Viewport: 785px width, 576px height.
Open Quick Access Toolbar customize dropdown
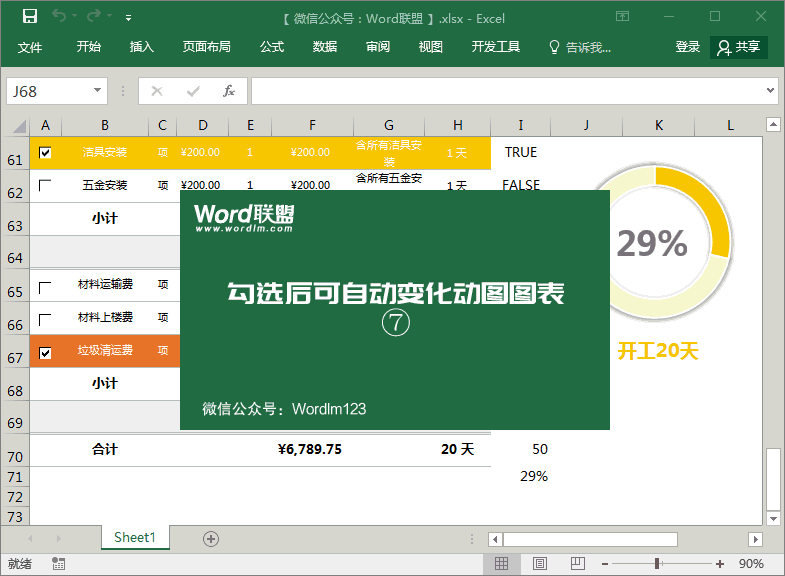(x=128, y=18)
